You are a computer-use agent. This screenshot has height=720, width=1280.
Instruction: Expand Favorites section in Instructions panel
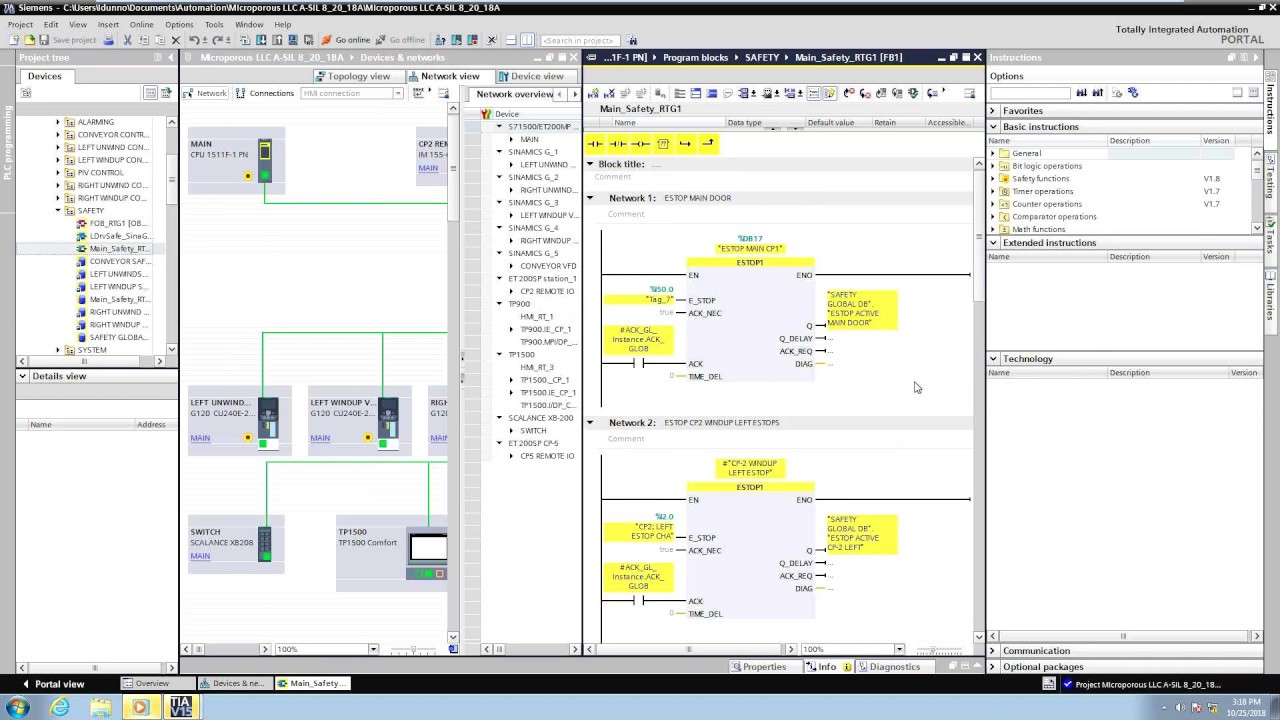tap(993, 111)
